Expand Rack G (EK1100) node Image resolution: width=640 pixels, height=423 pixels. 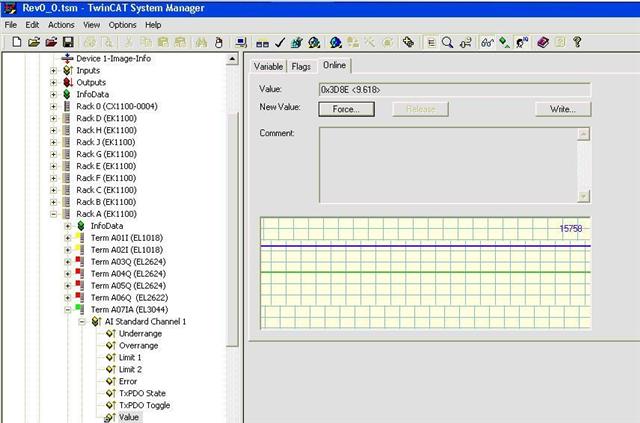tap(53, 154)
